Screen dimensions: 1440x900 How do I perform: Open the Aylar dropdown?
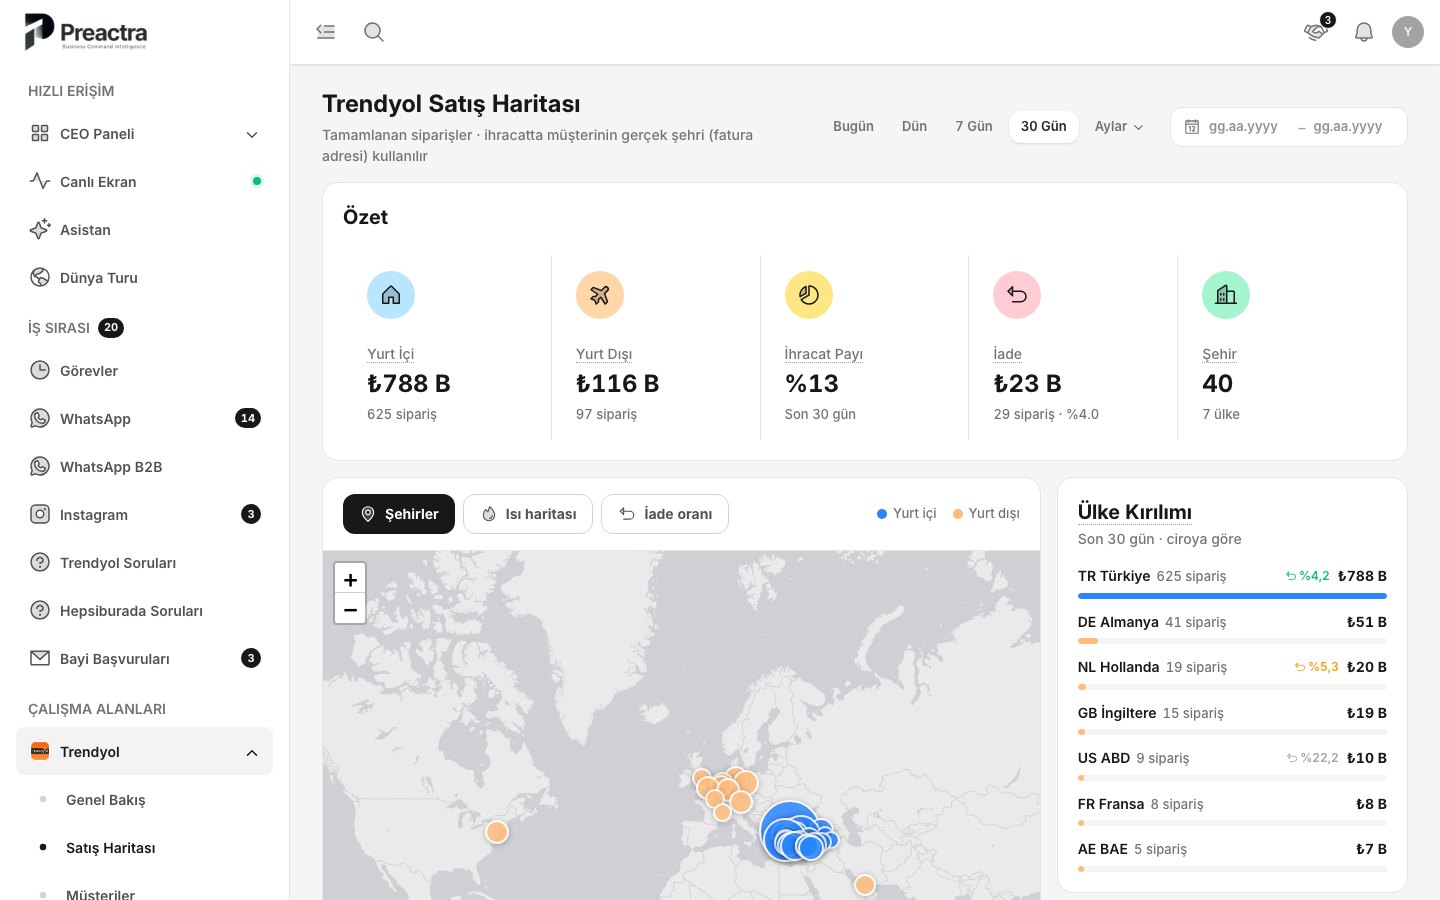1119,127
